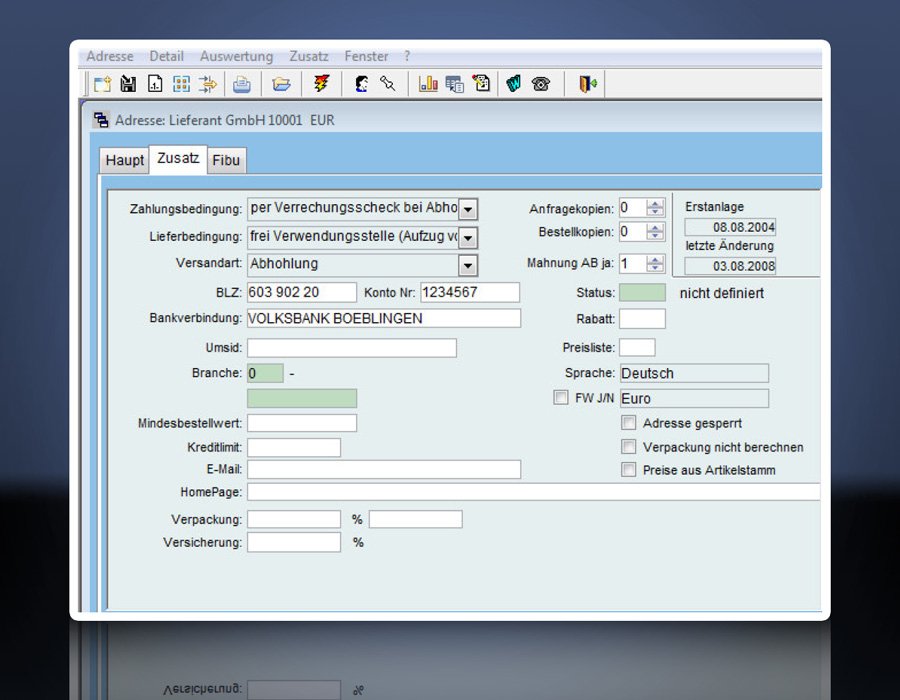This screenshot has width=900, height=700.
Task: Toggle the FW J/N checkbox
Action: pos(561,398)
